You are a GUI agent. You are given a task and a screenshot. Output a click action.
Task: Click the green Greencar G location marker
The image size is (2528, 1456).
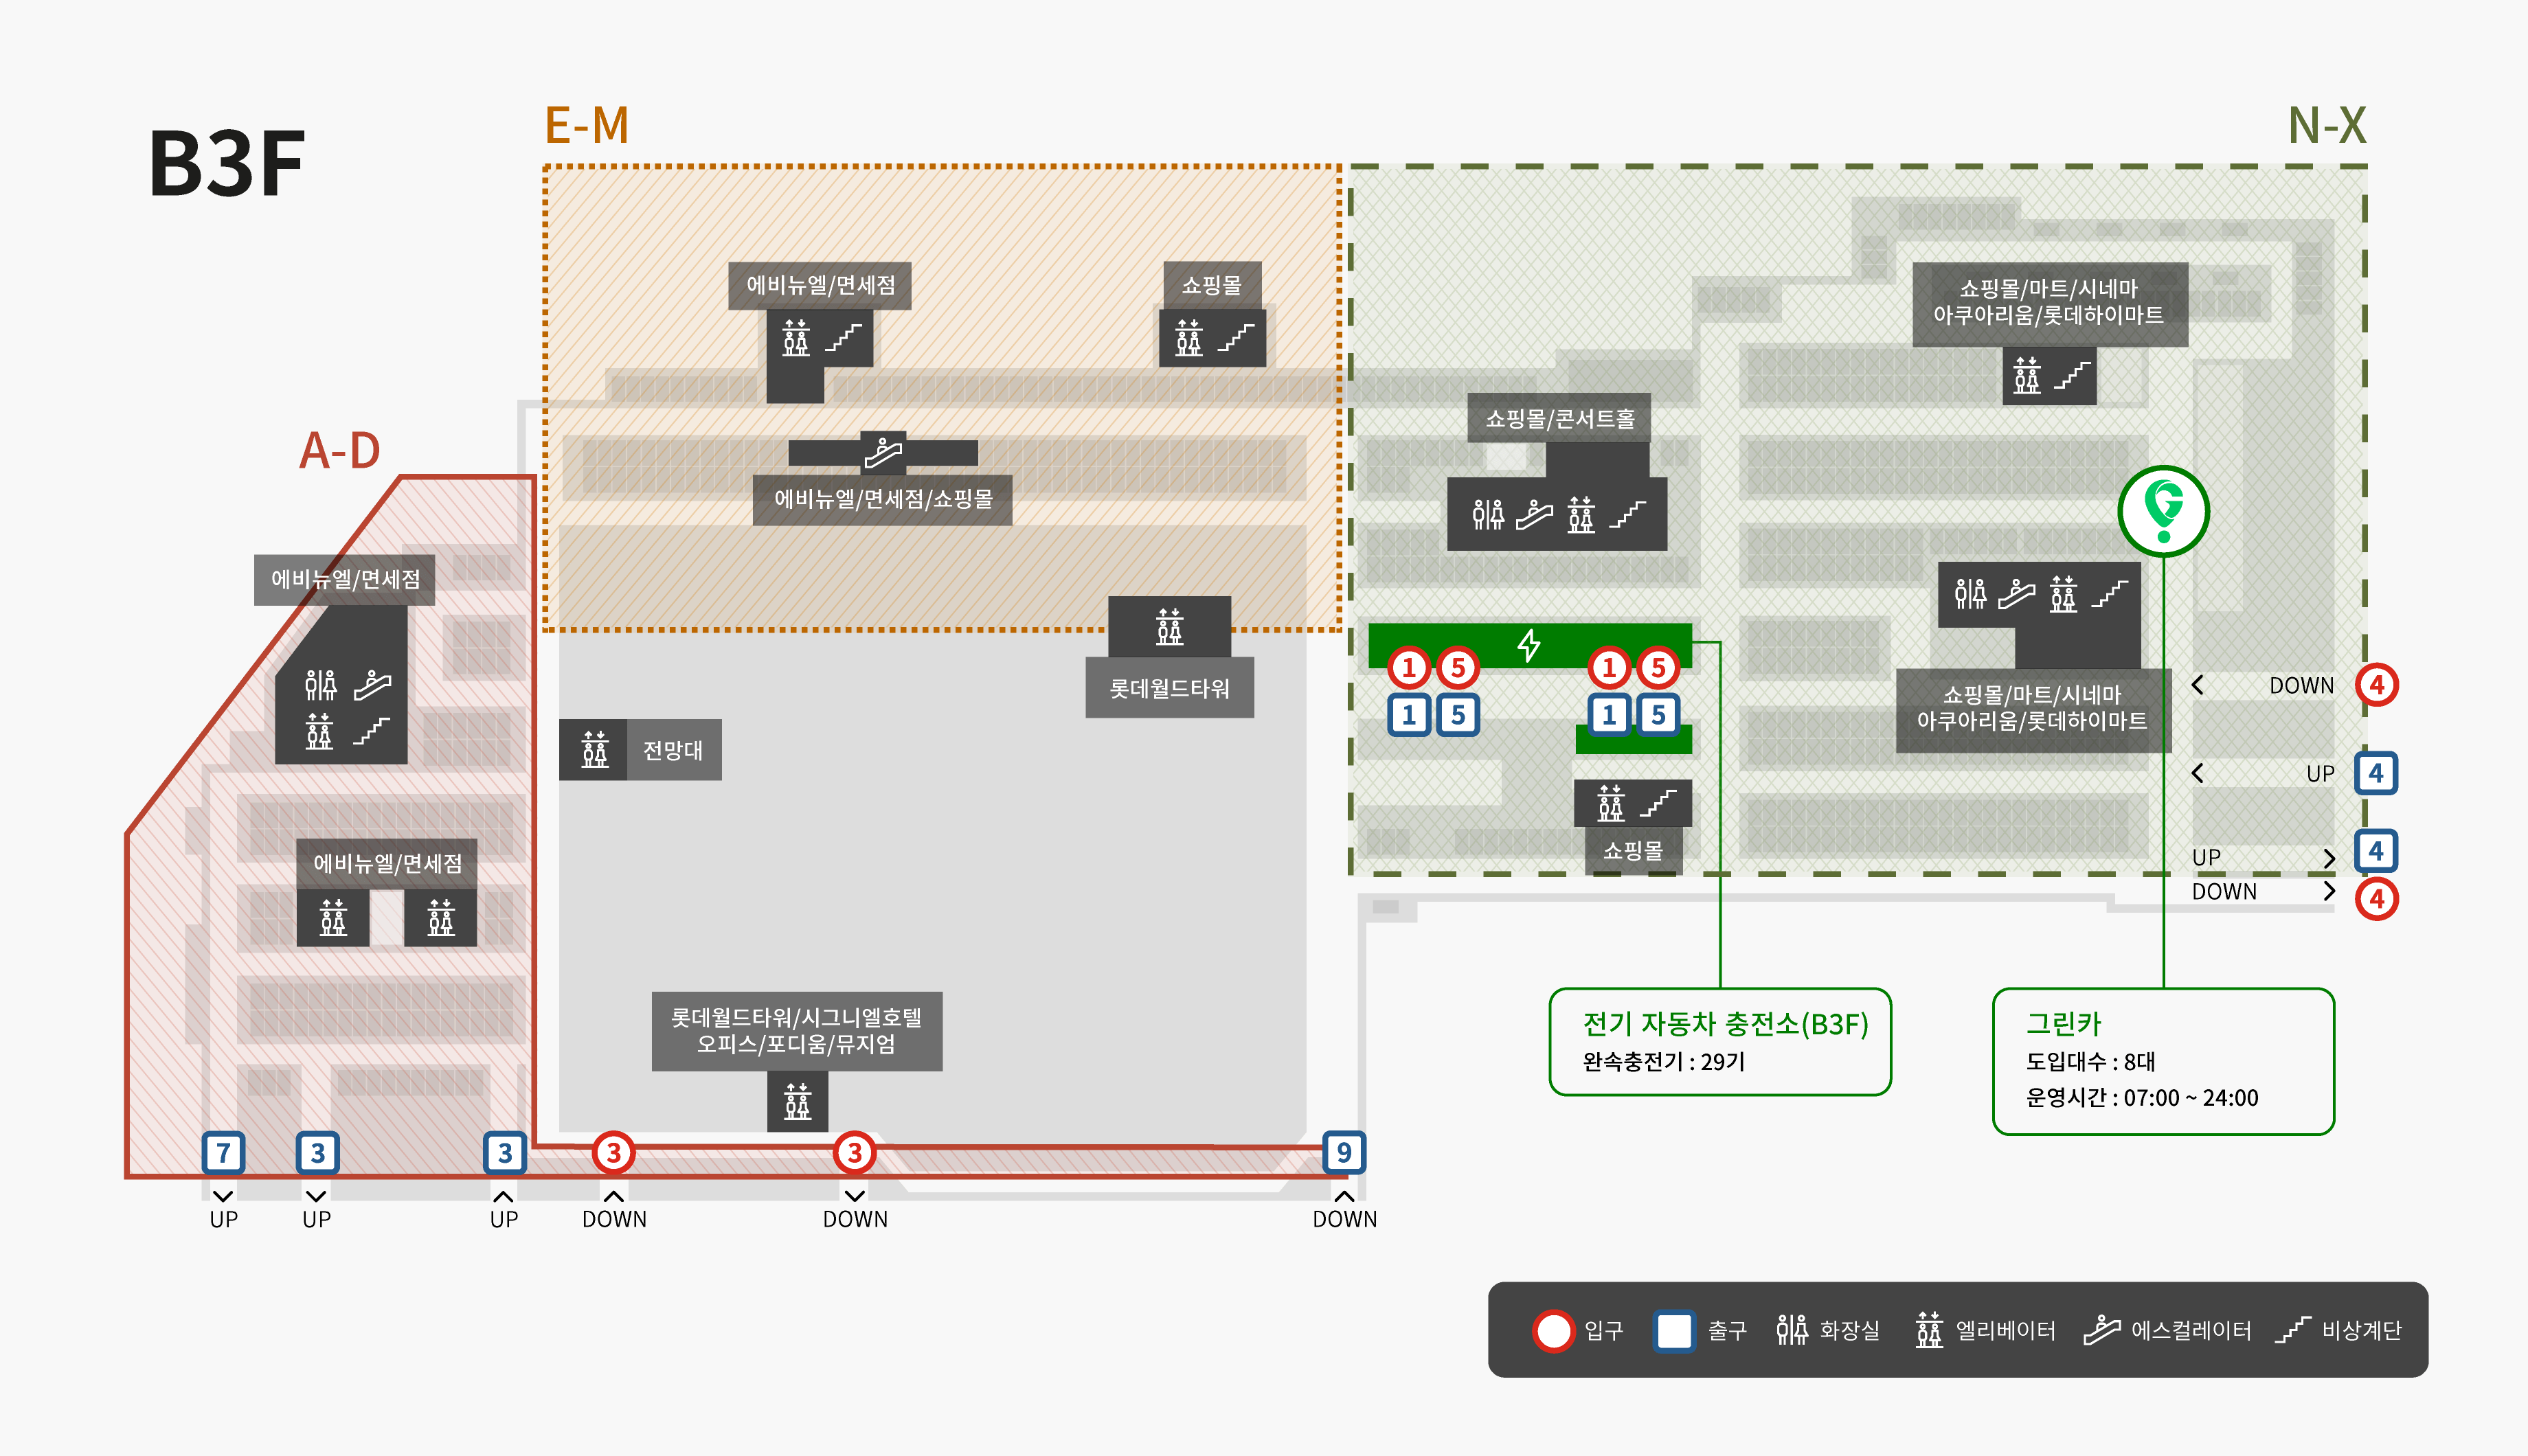click(x=2163, y=511)
